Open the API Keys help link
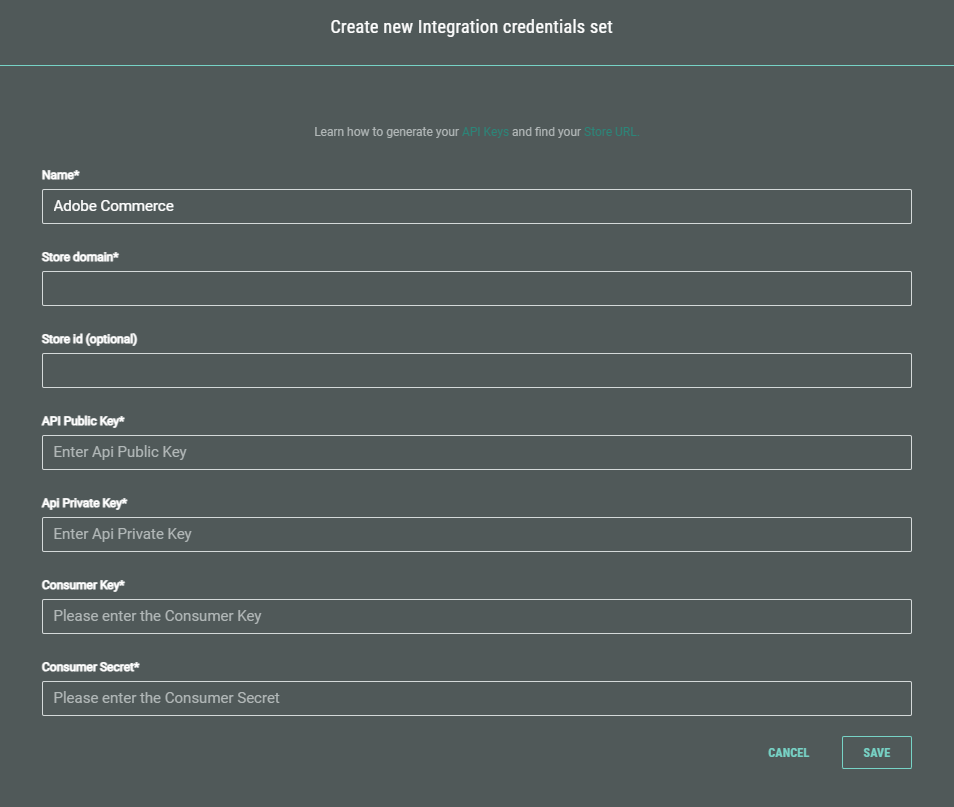Viewport: 954px width, 807px height. 485,132
